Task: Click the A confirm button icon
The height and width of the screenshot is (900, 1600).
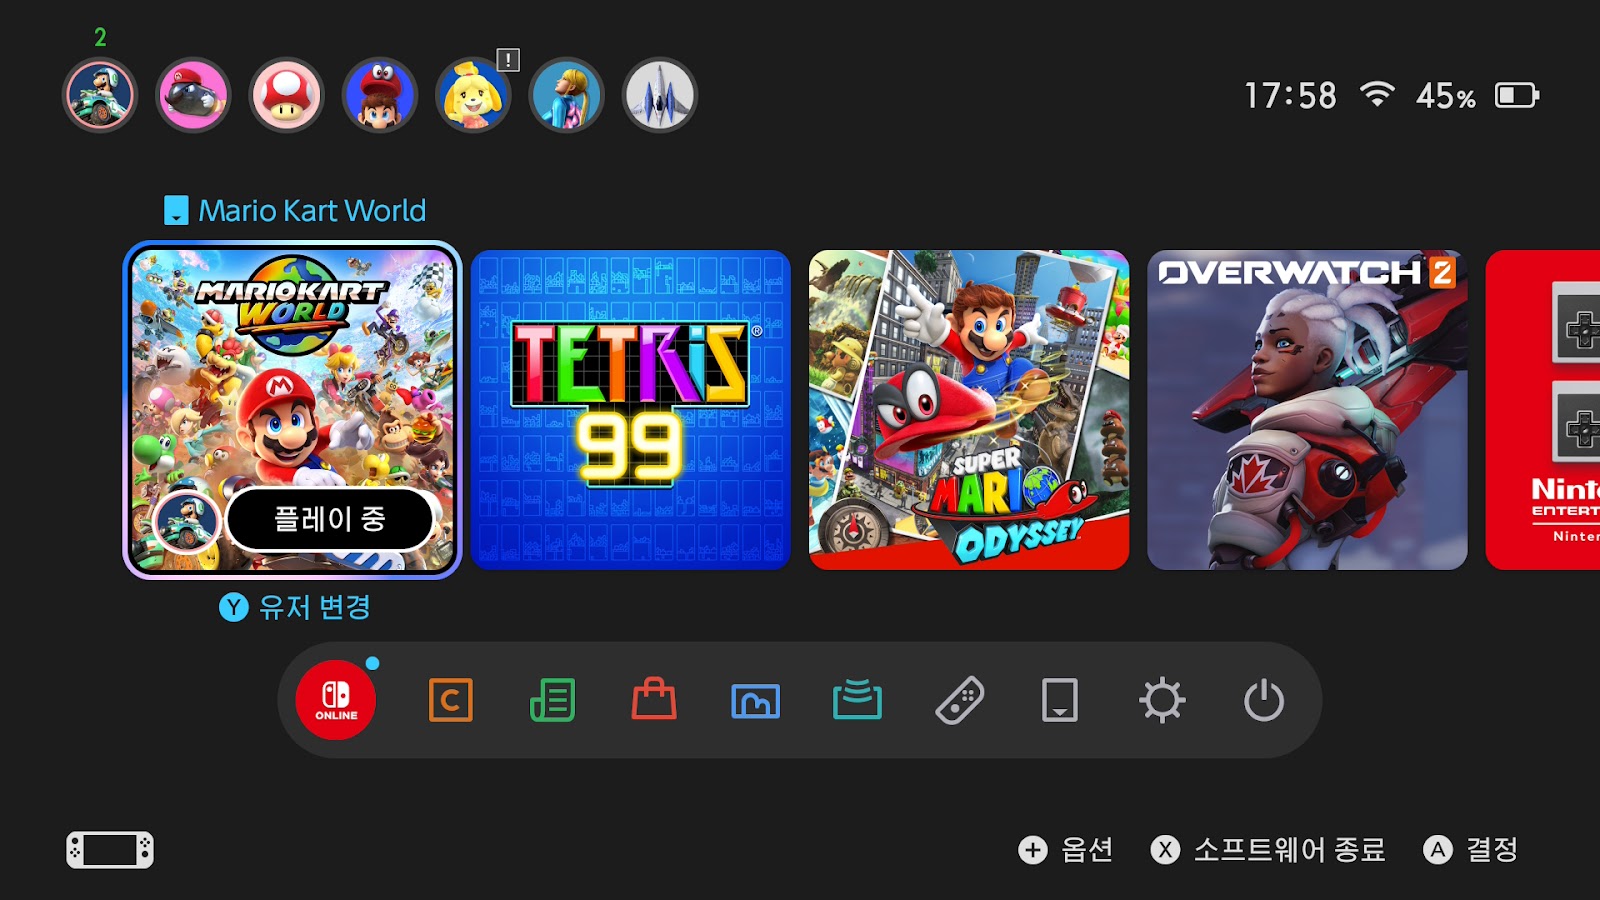Action: 1438,850
